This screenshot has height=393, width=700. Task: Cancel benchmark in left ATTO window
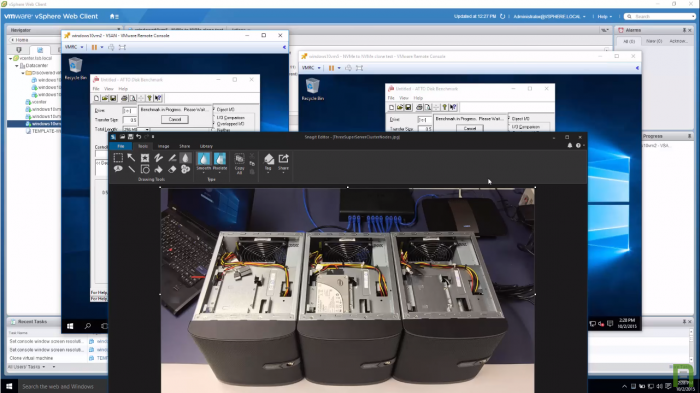(x=175, y=119)
